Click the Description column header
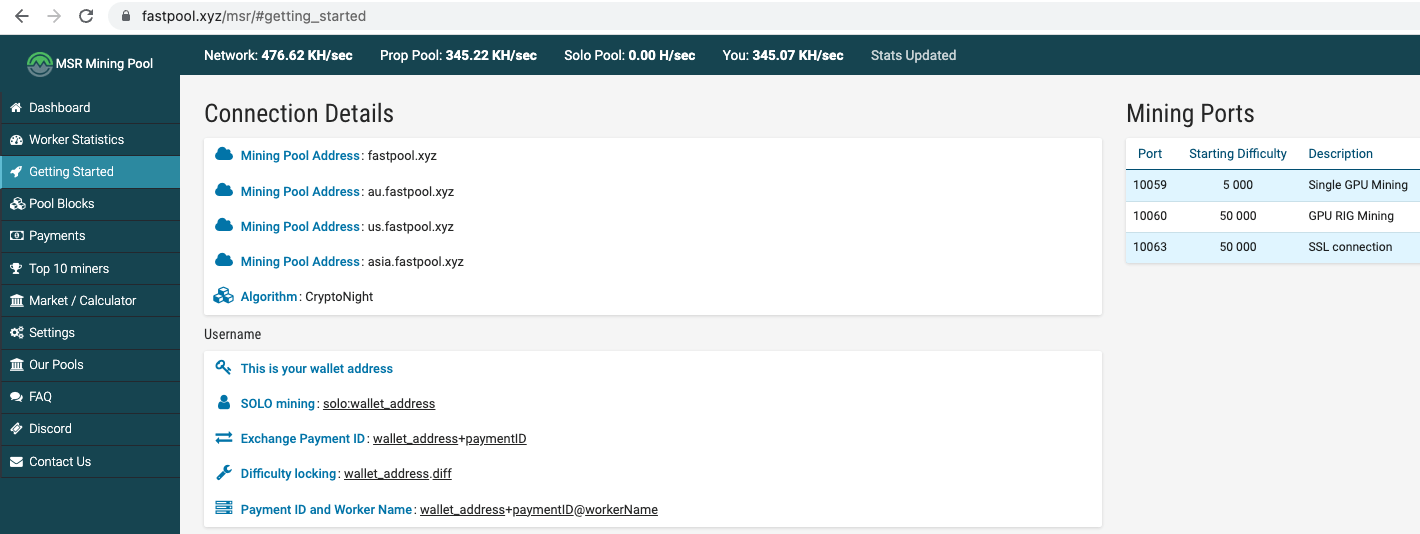 tap(1340, 154)
